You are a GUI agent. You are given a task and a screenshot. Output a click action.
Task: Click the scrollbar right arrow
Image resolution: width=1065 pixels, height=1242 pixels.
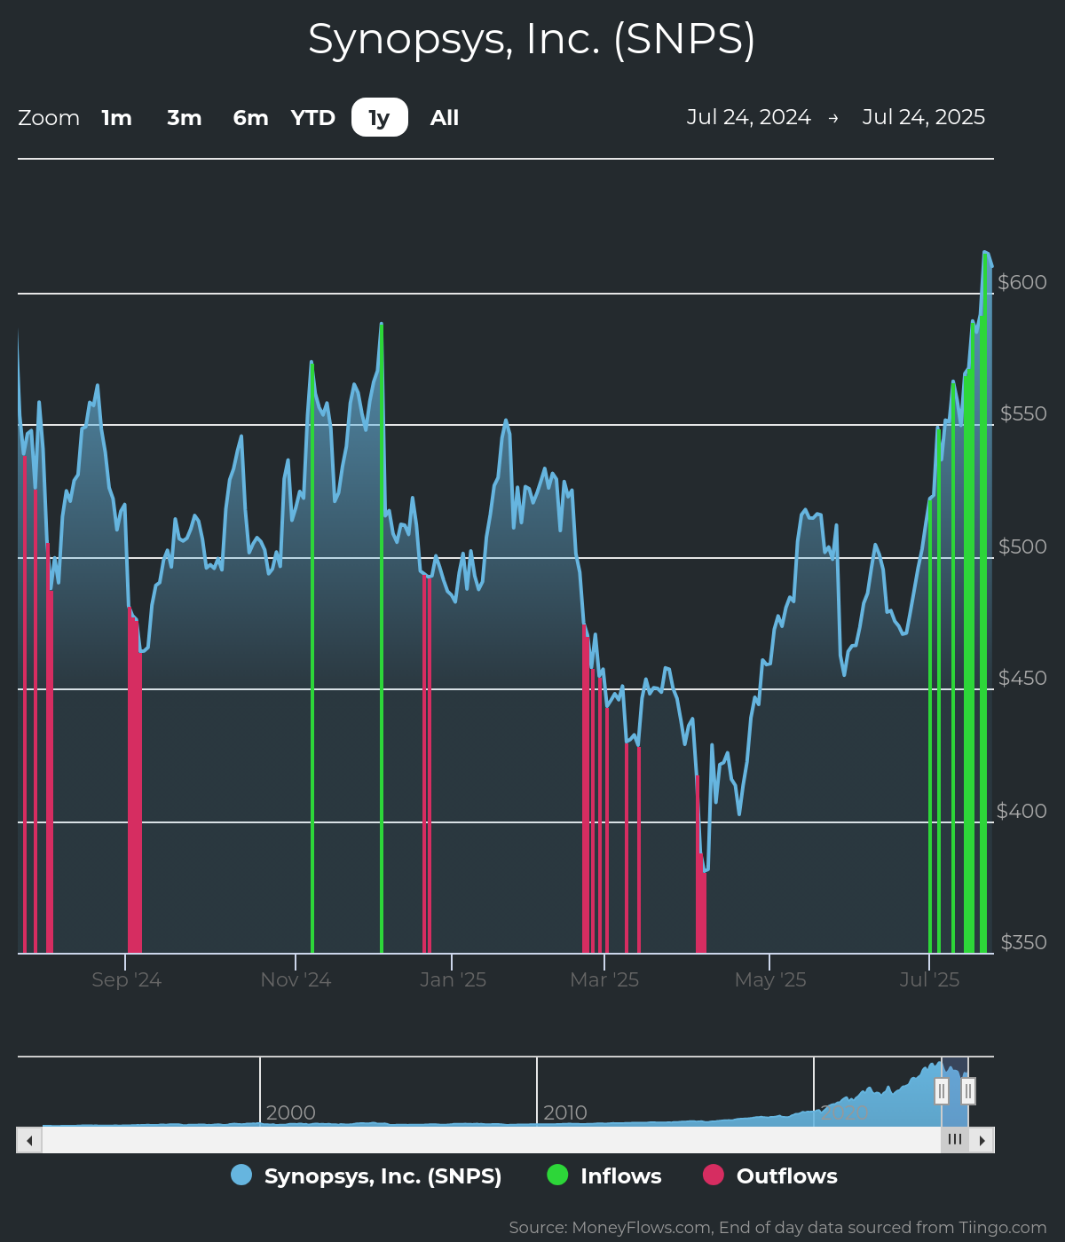point(983,1140)
